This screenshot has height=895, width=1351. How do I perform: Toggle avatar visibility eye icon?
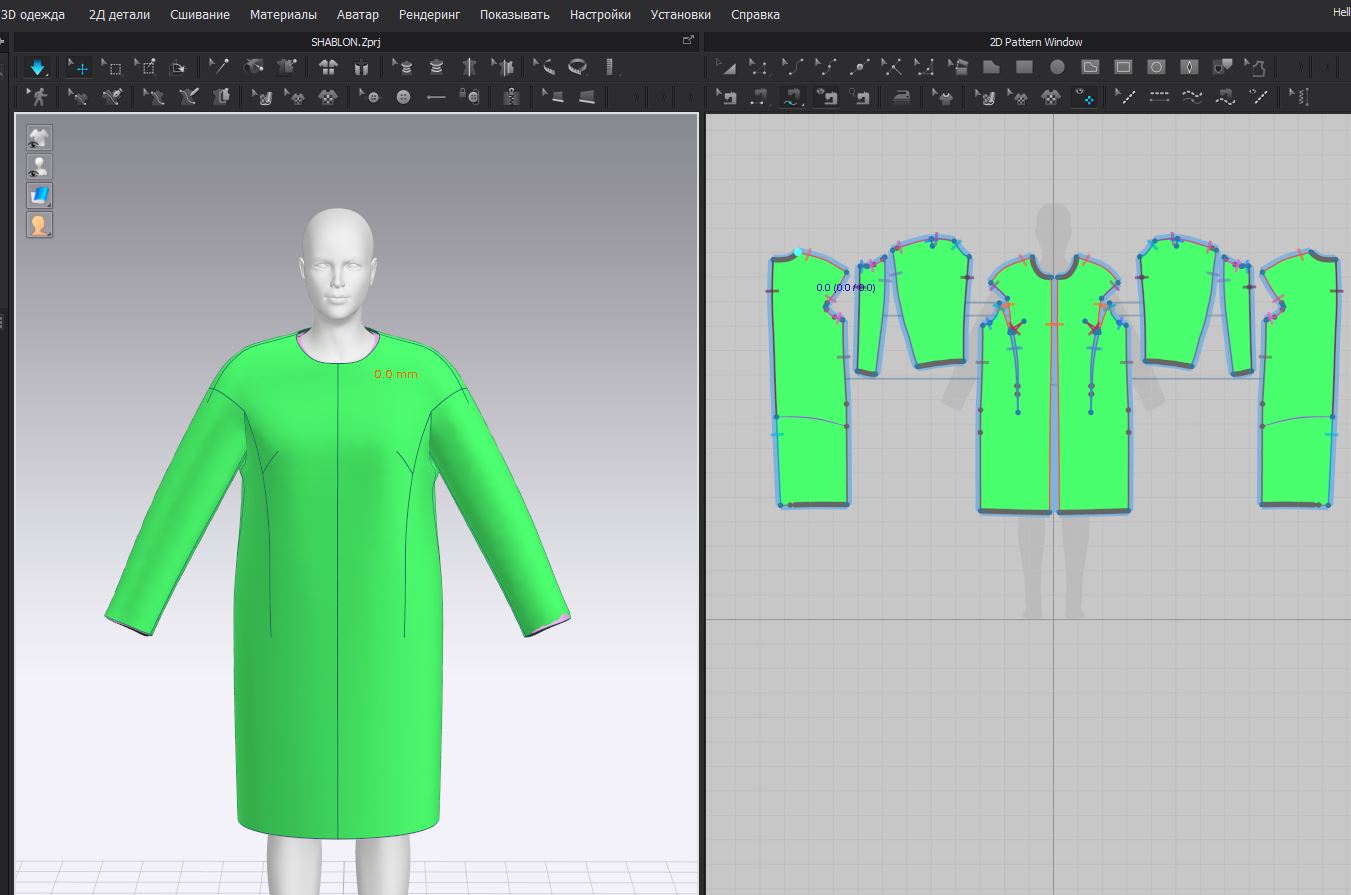pyautogui.click(x=39, y=166)
